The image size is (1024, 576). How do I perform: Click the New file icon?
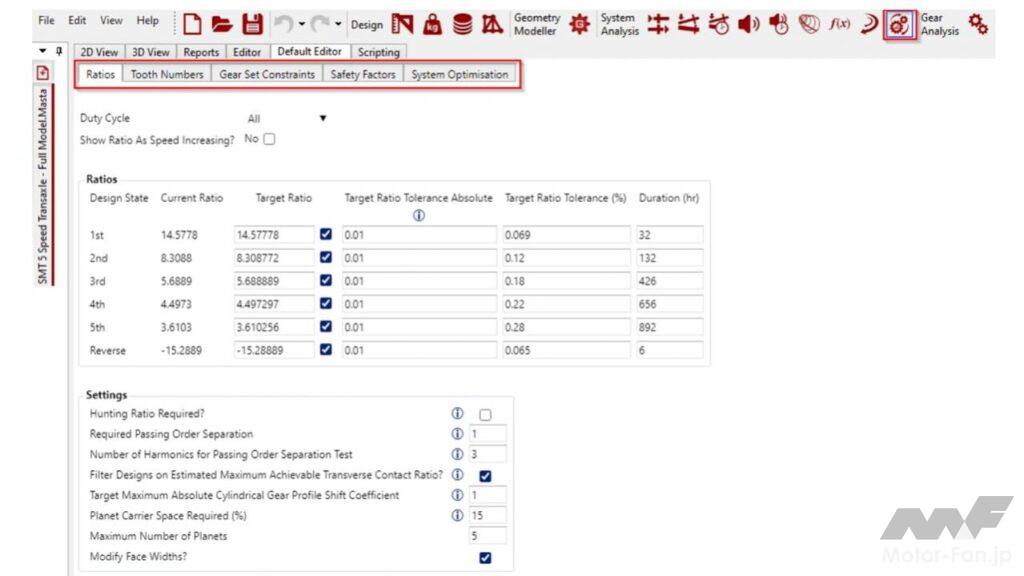click(192, 24)
